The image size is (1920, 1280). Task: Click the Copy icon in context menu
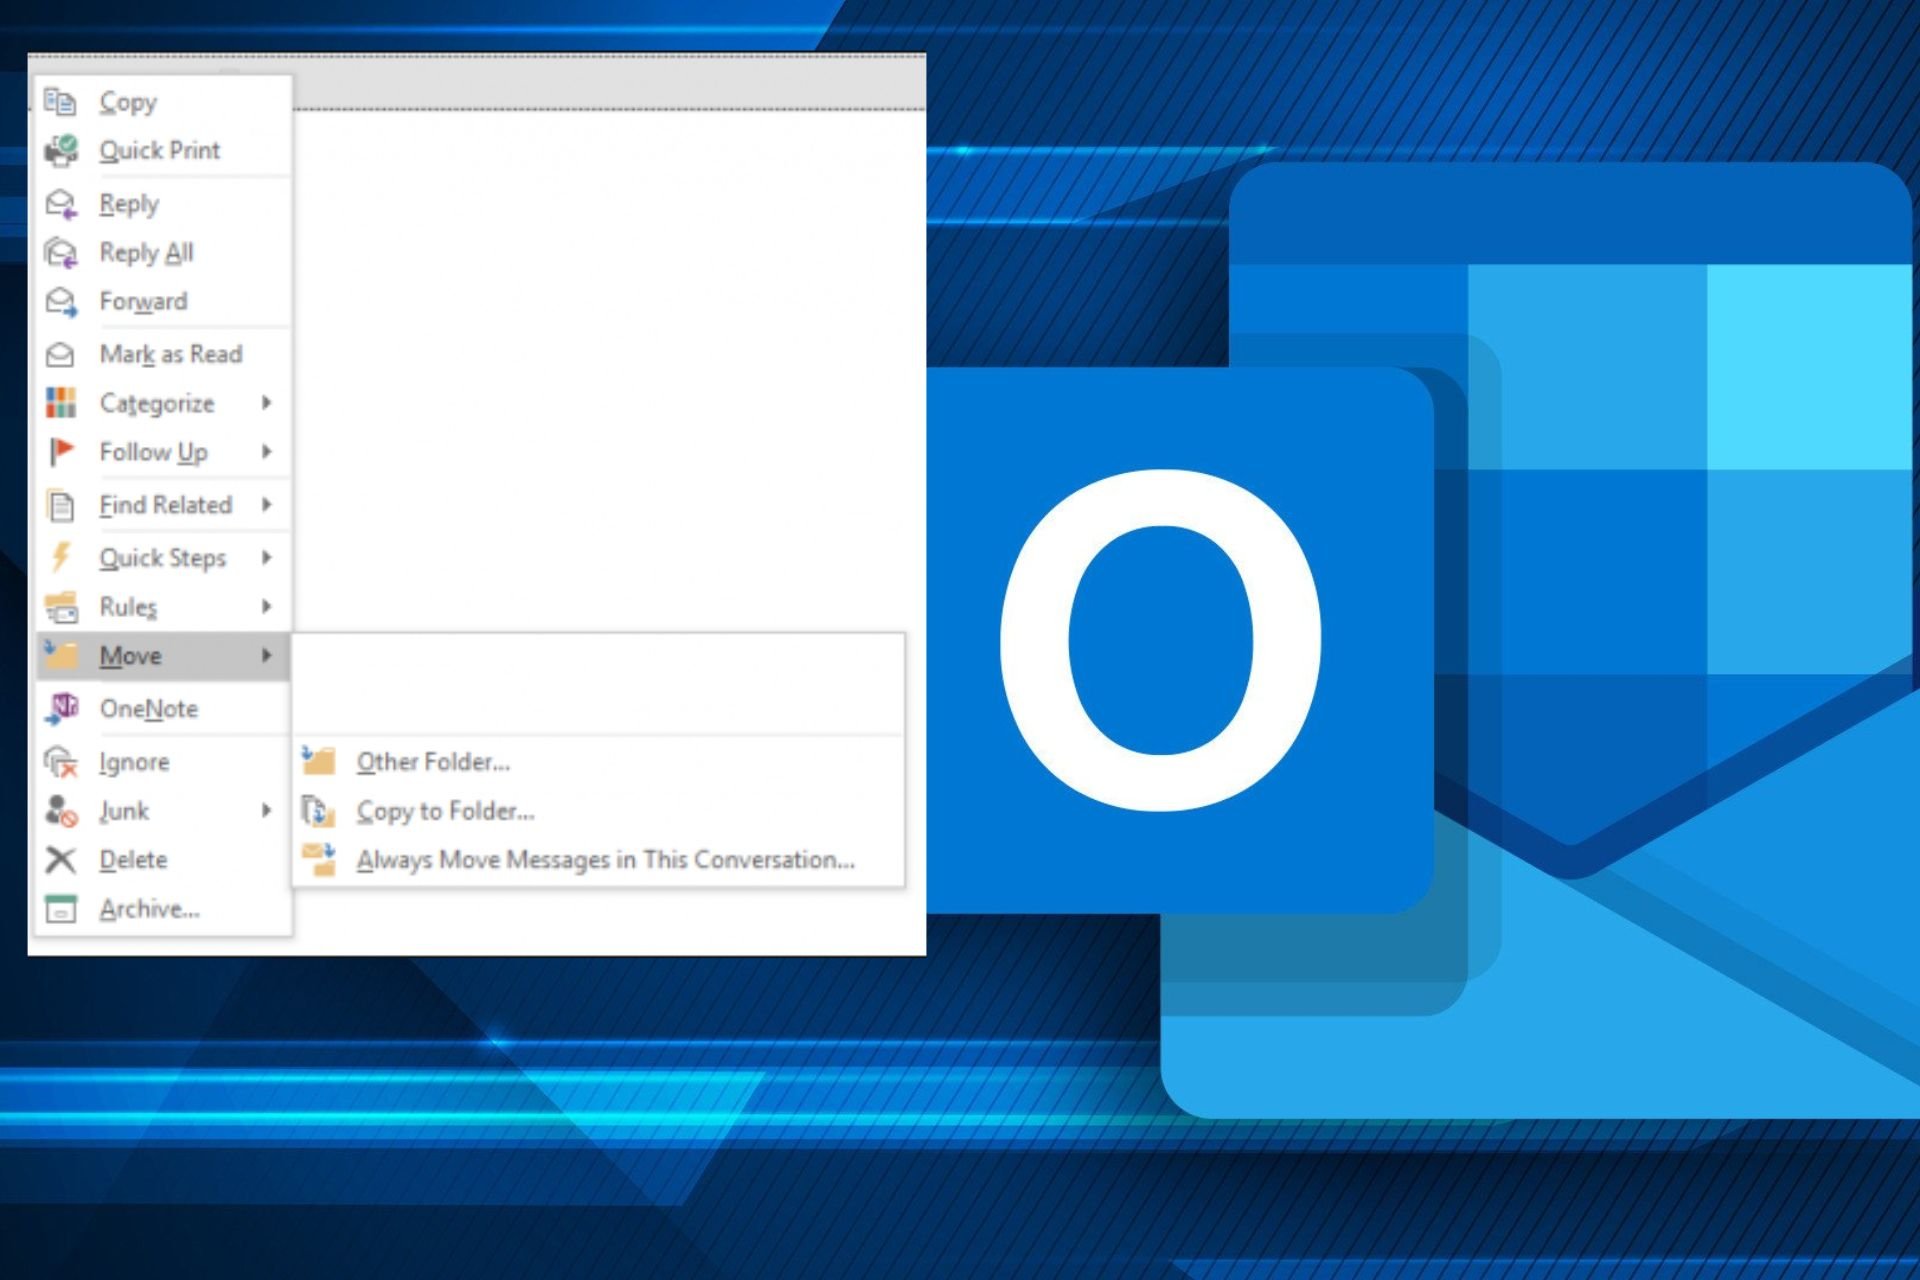[x=60, y=102]
